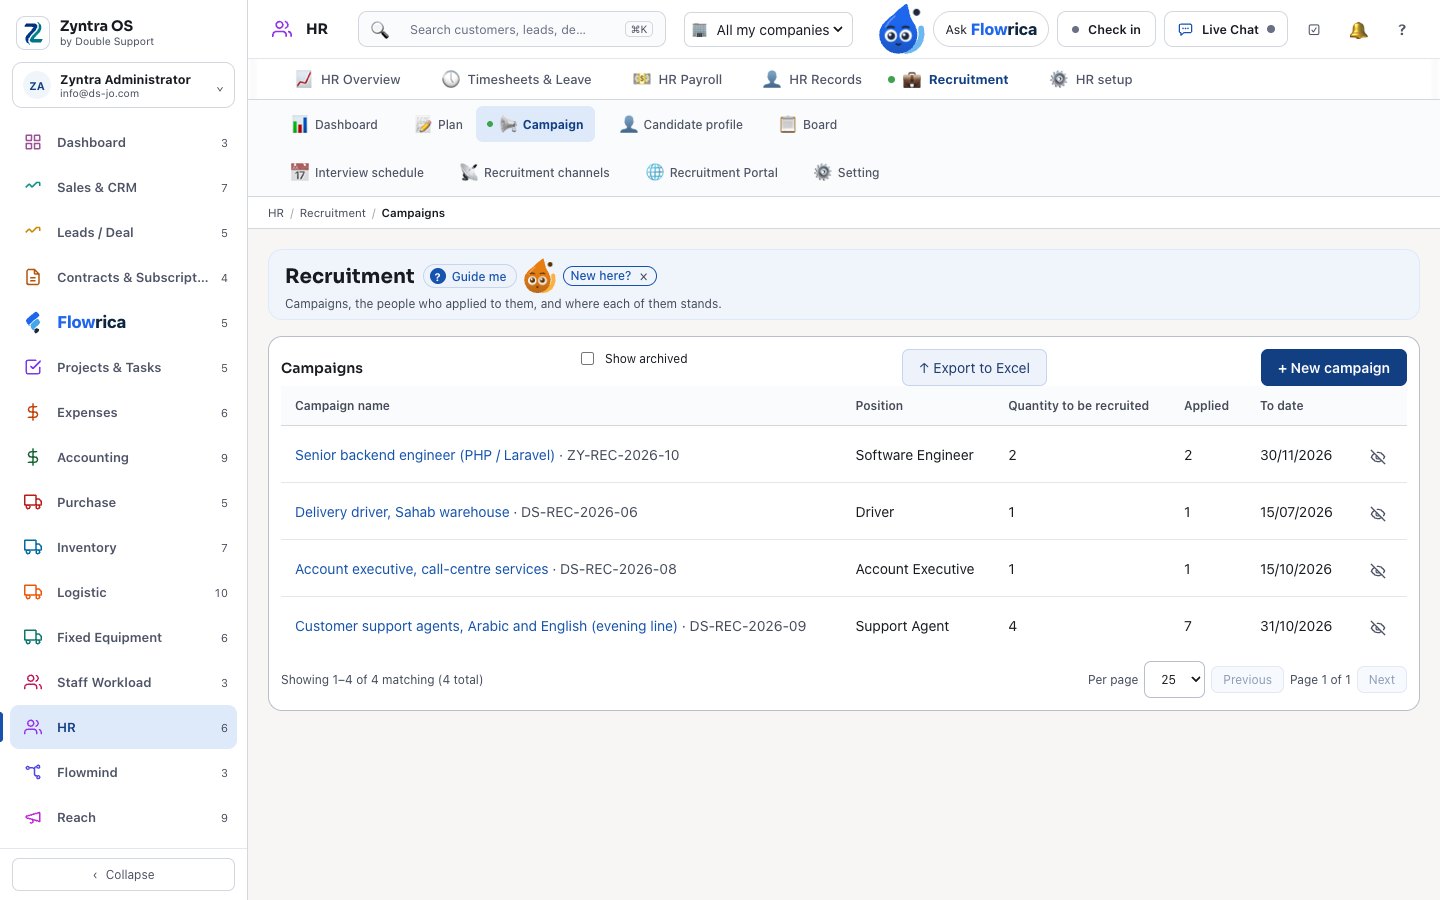
Task: Open the Recruitment Portal sub-tab
Action: click(x=712, y=173)
